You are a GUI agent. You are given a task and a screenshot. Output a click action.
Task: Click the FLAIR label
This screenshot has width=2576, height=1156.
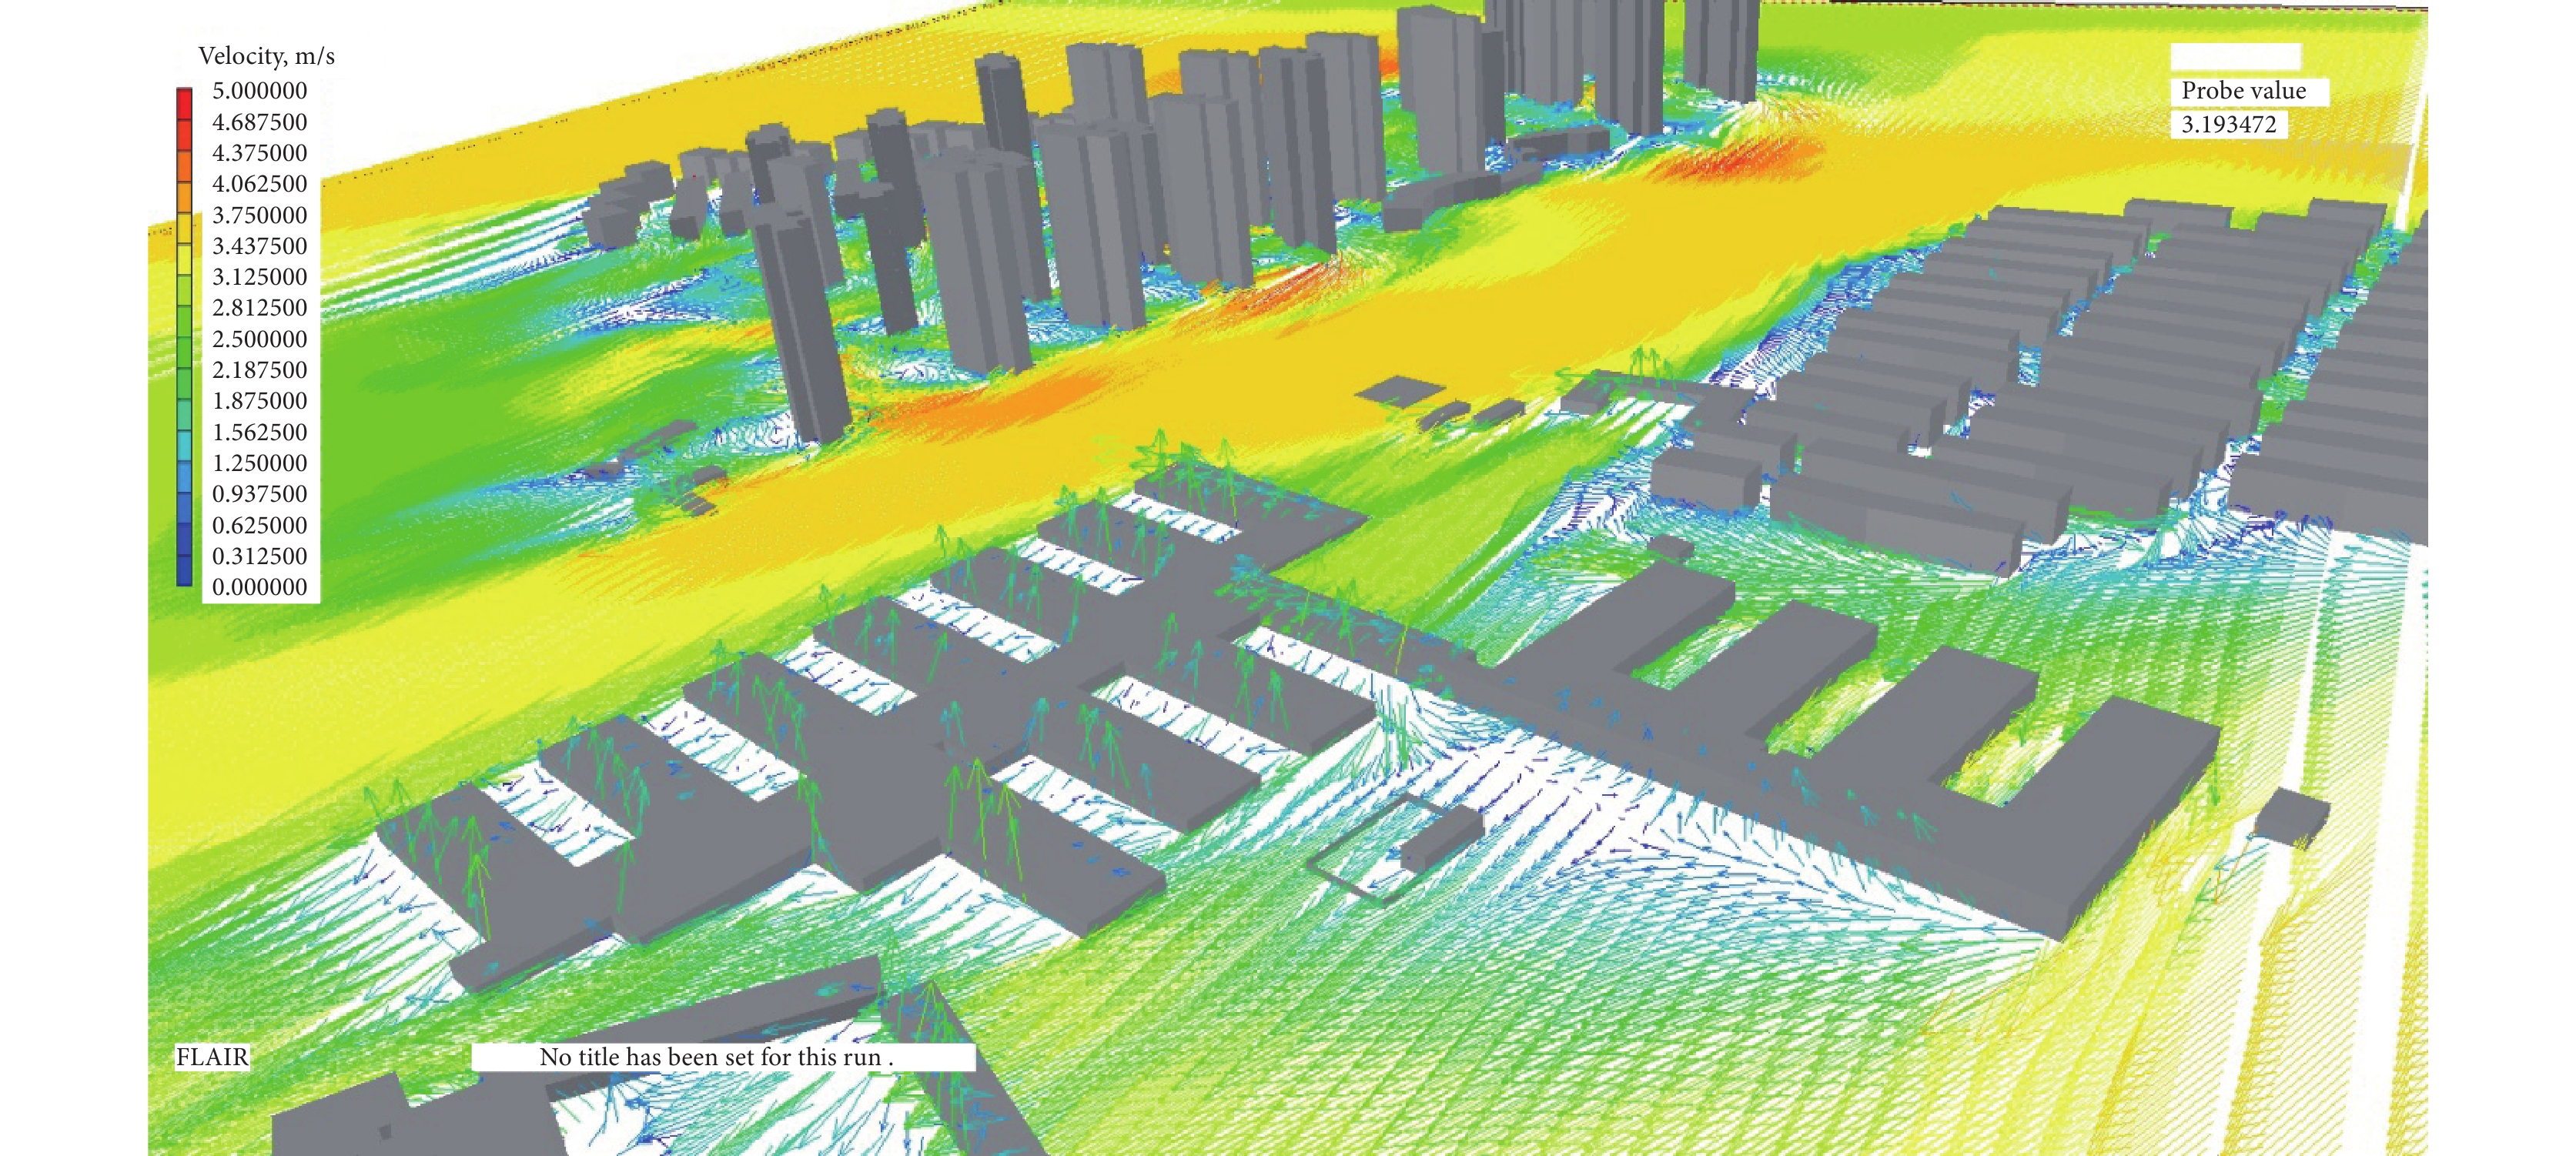(212, 1057)
